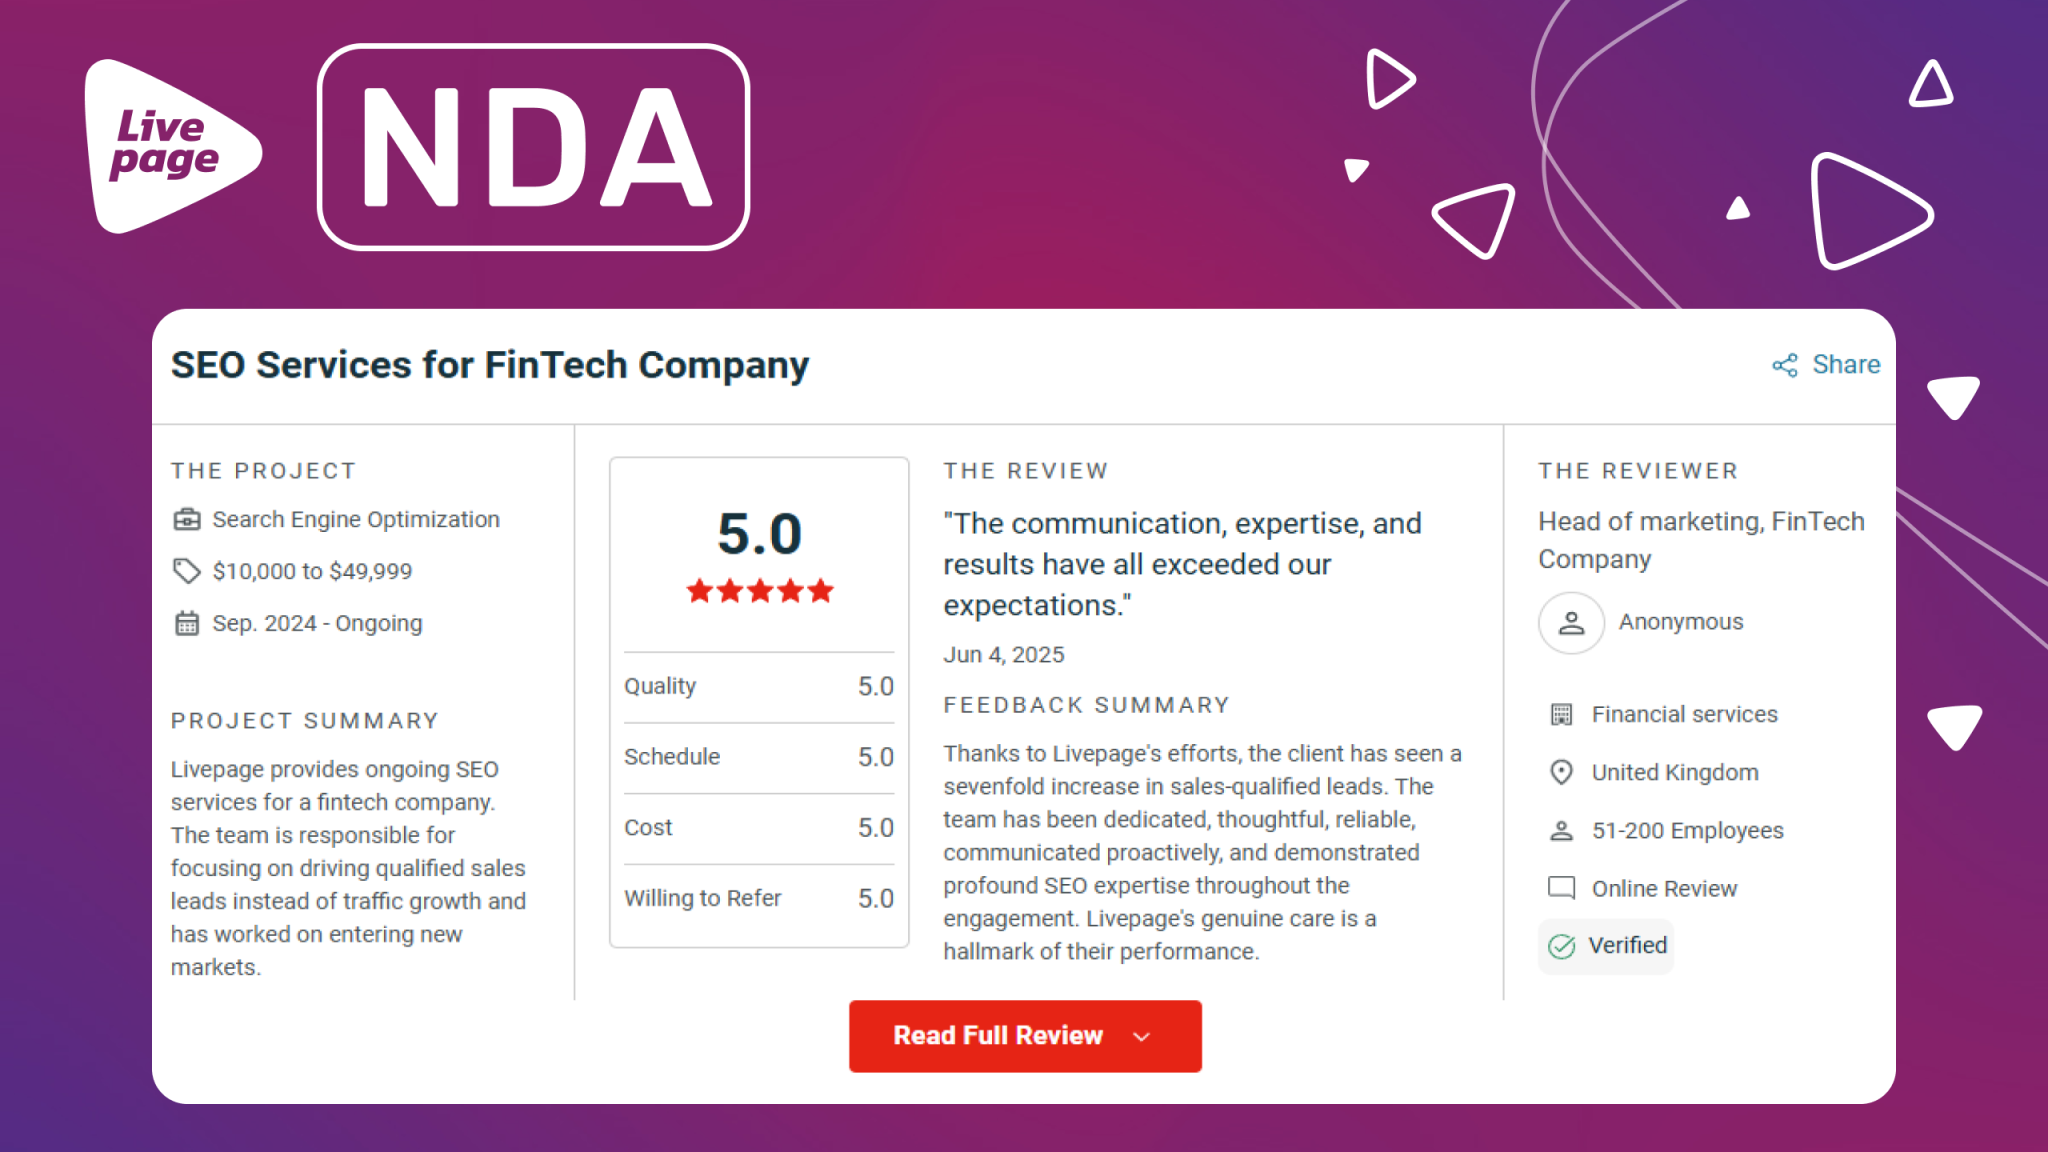This screenshot has width=2048, height=1152.
Task: Click the person icon beside 51-200 Employees
Action: point(1561,830)
